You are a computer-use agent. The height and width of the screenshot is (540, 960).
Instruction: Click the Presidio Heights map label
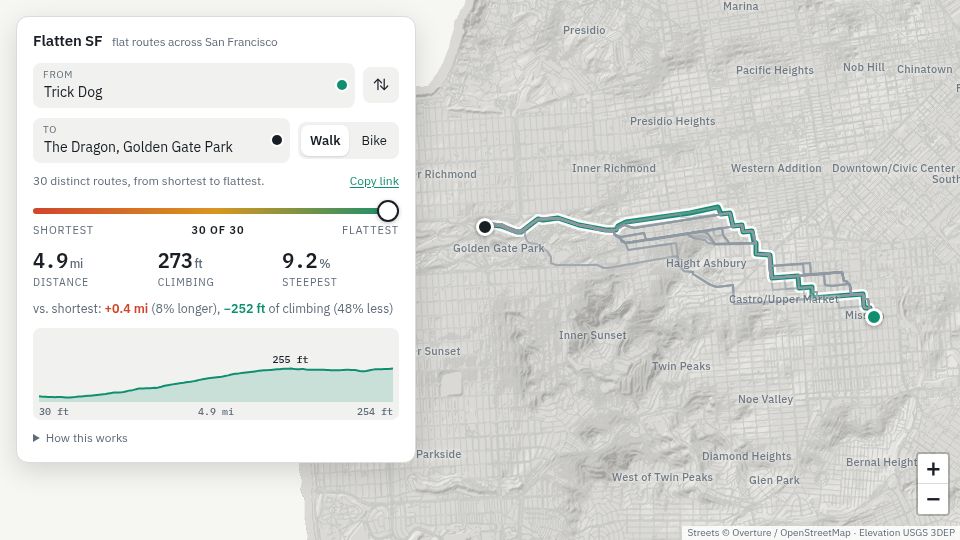click(x=672, y=121)
